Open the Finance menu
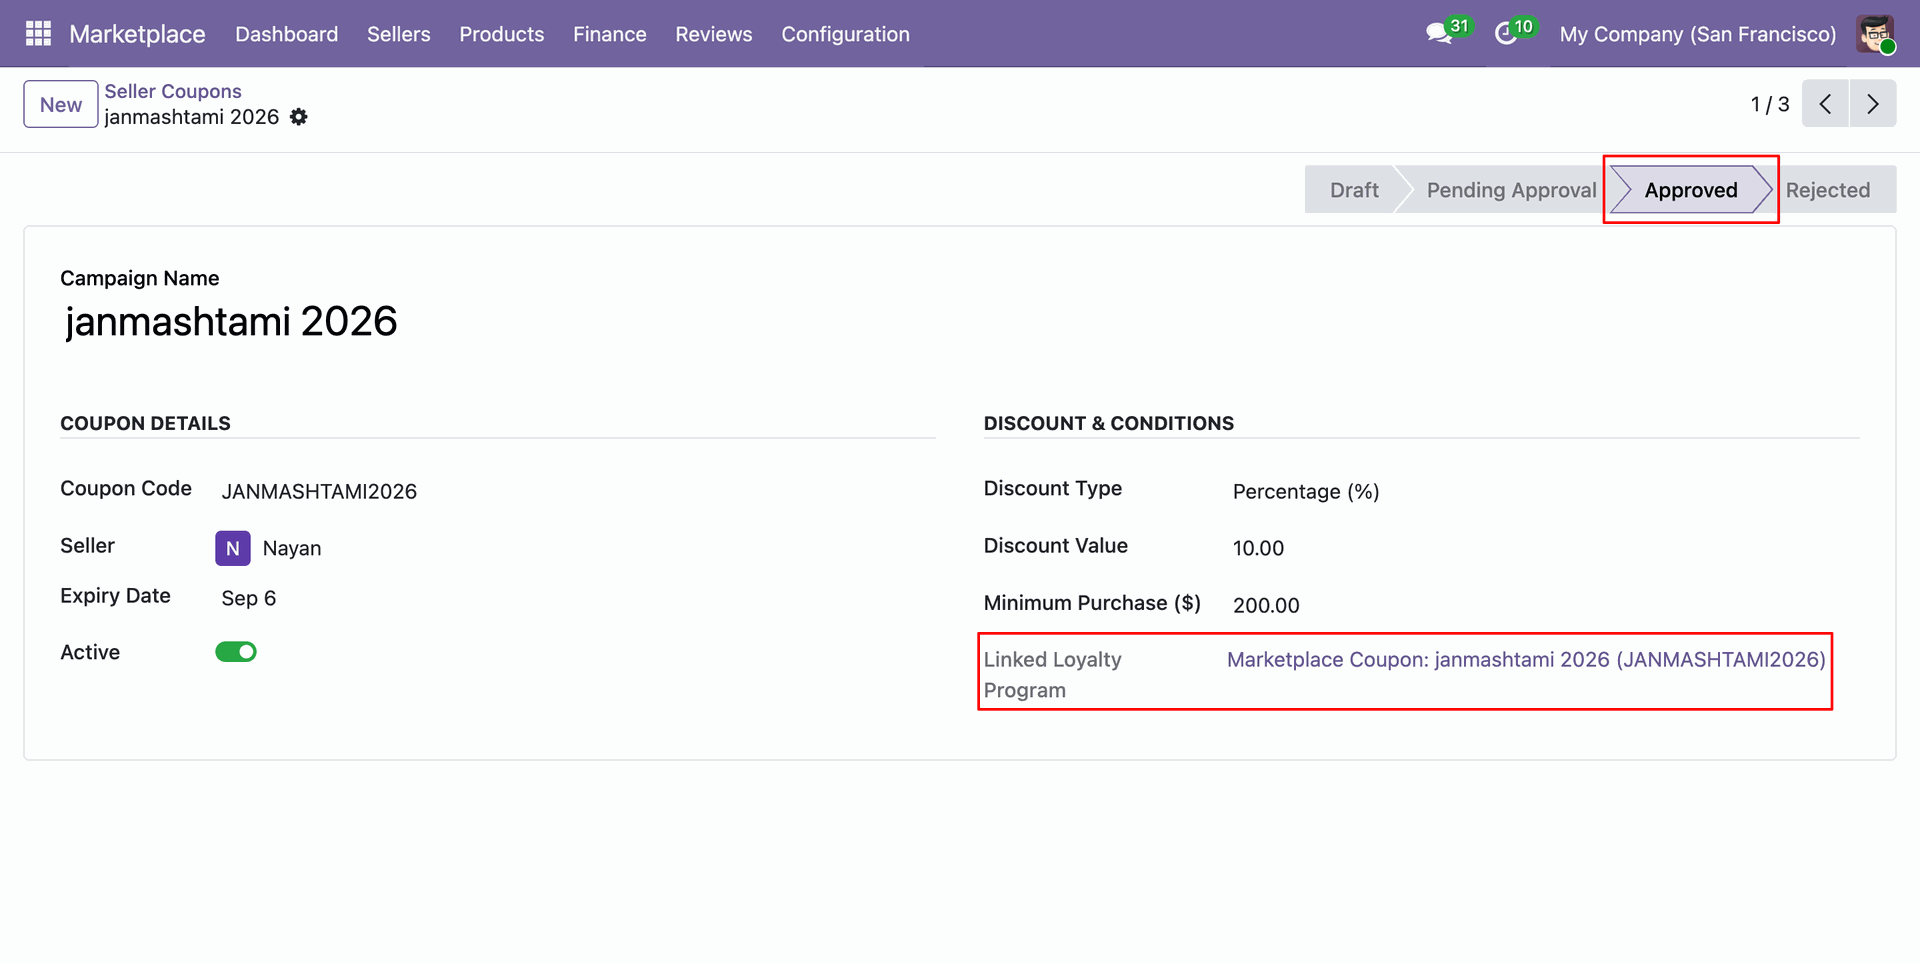This screenshot has width=1920, height=964. tap(609, 34)
